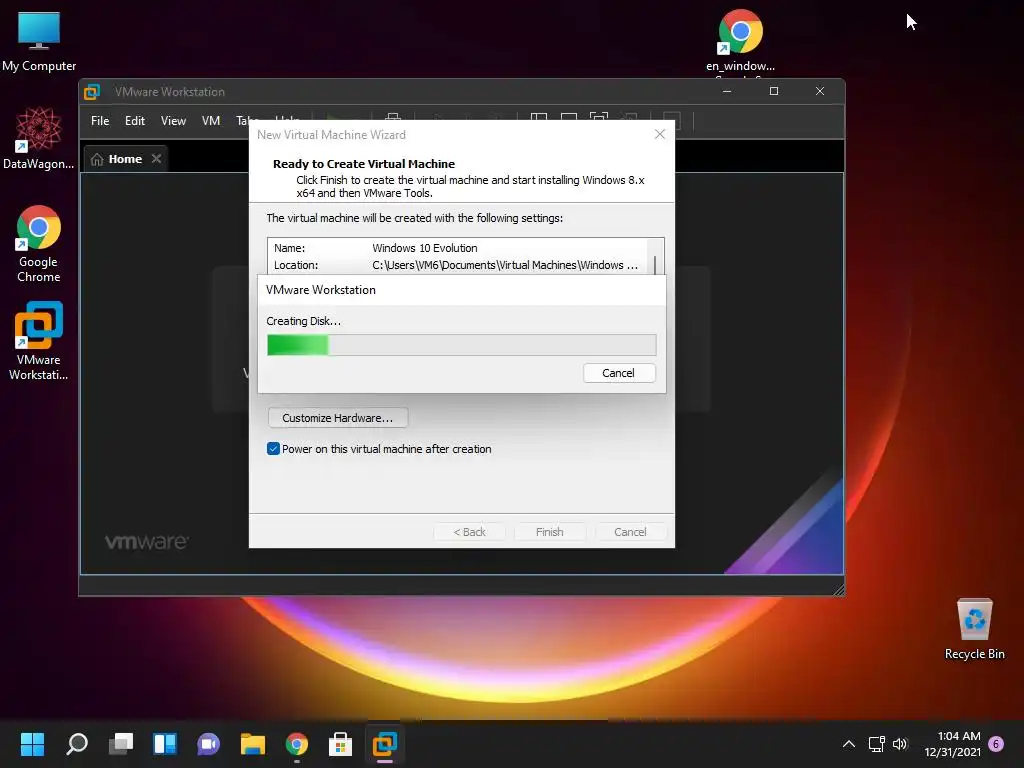The width and height of the screenshot is (1024, 768).
Task: Select the Location path value
Action: 505,265
